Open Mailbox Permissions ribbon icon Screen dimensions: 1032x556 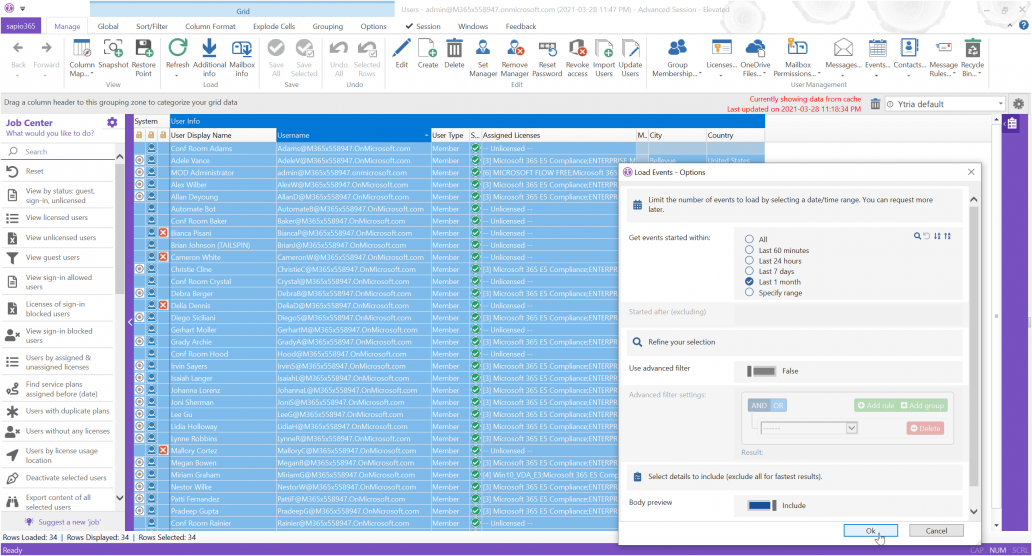[x=798, y=49]
